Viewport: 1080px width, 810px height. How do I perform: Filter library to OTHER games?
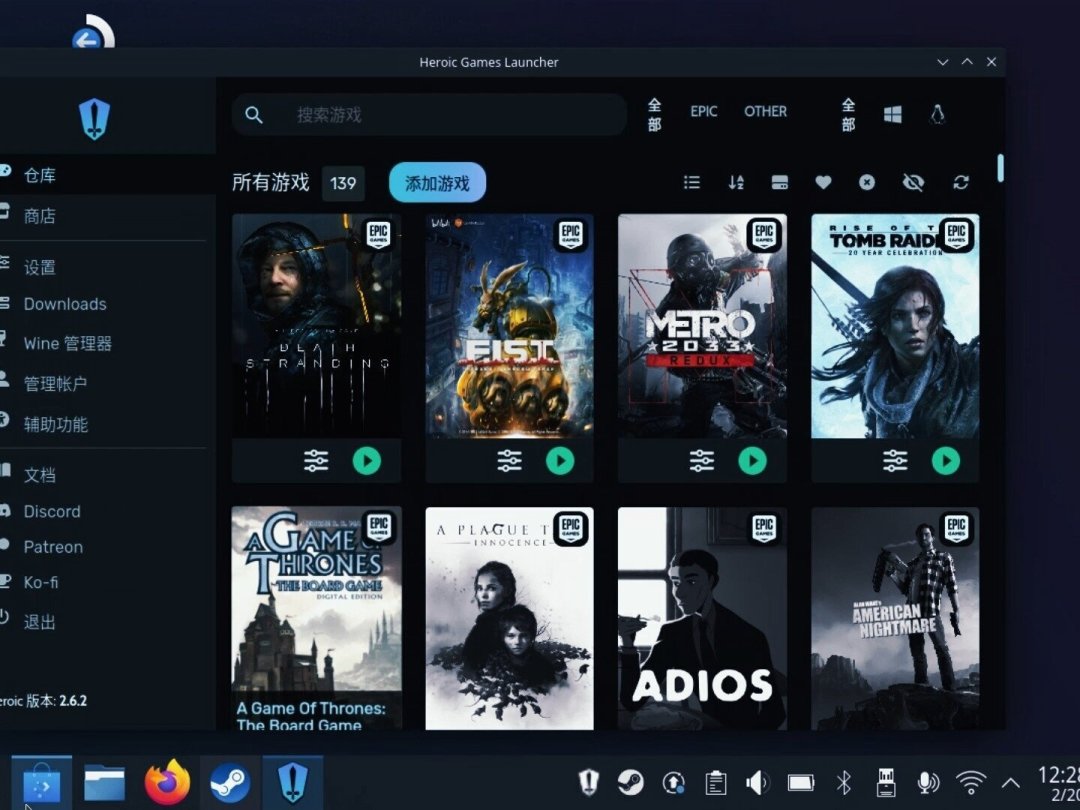[765, 112]
